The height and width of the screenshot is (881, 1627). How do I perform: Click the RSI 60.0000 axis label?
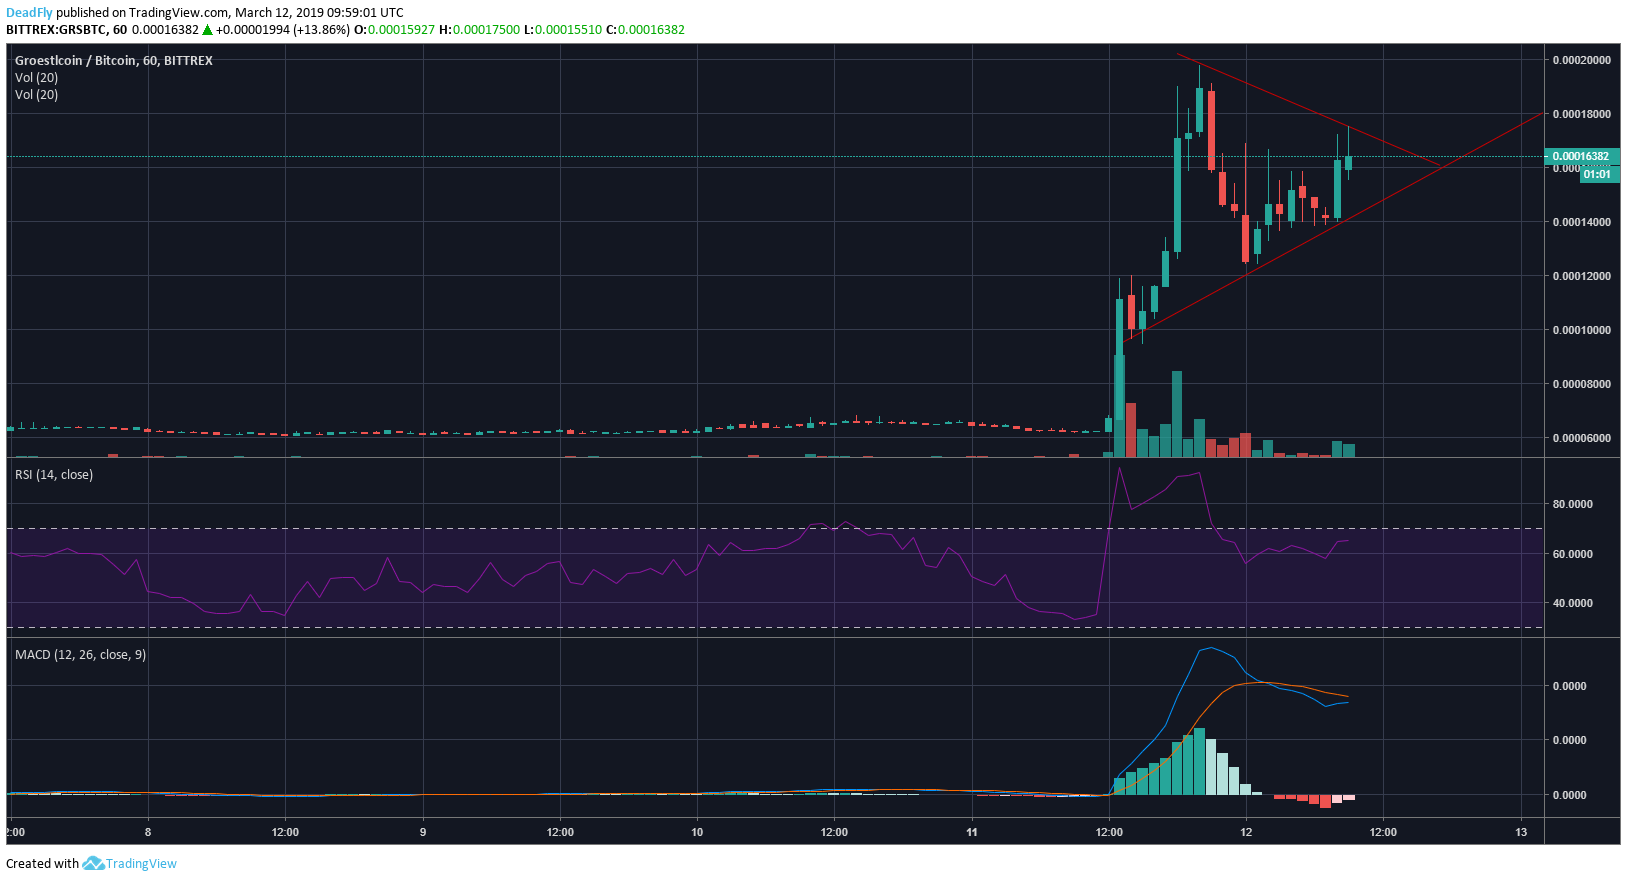coord(1572,554)
